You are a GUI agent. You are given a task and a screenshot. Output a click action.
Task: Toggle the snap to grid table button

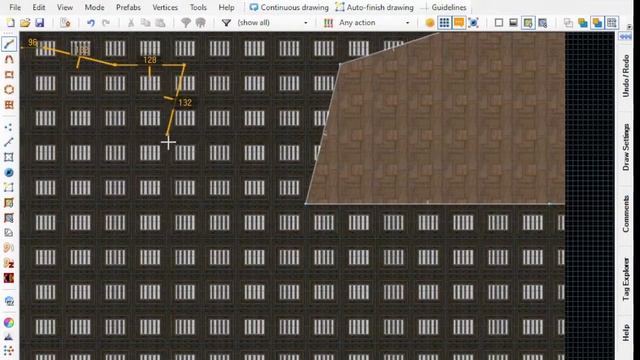pyautogui.click(x=612, y=23)
